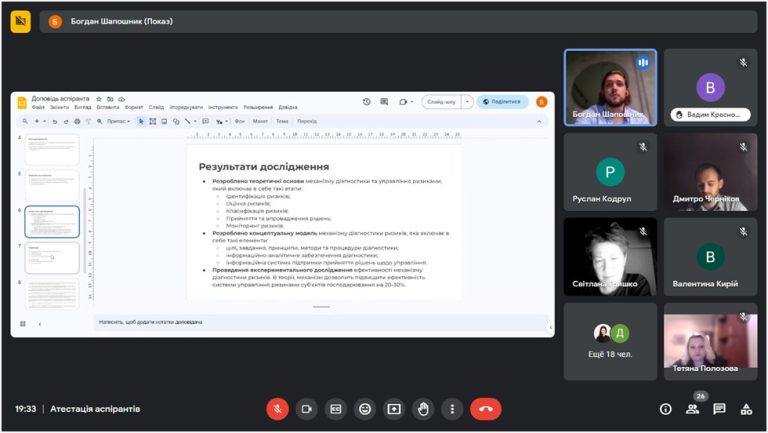Click the Фон background button
This screenshot has width=768, height=433.
click(x=240, y=121)
